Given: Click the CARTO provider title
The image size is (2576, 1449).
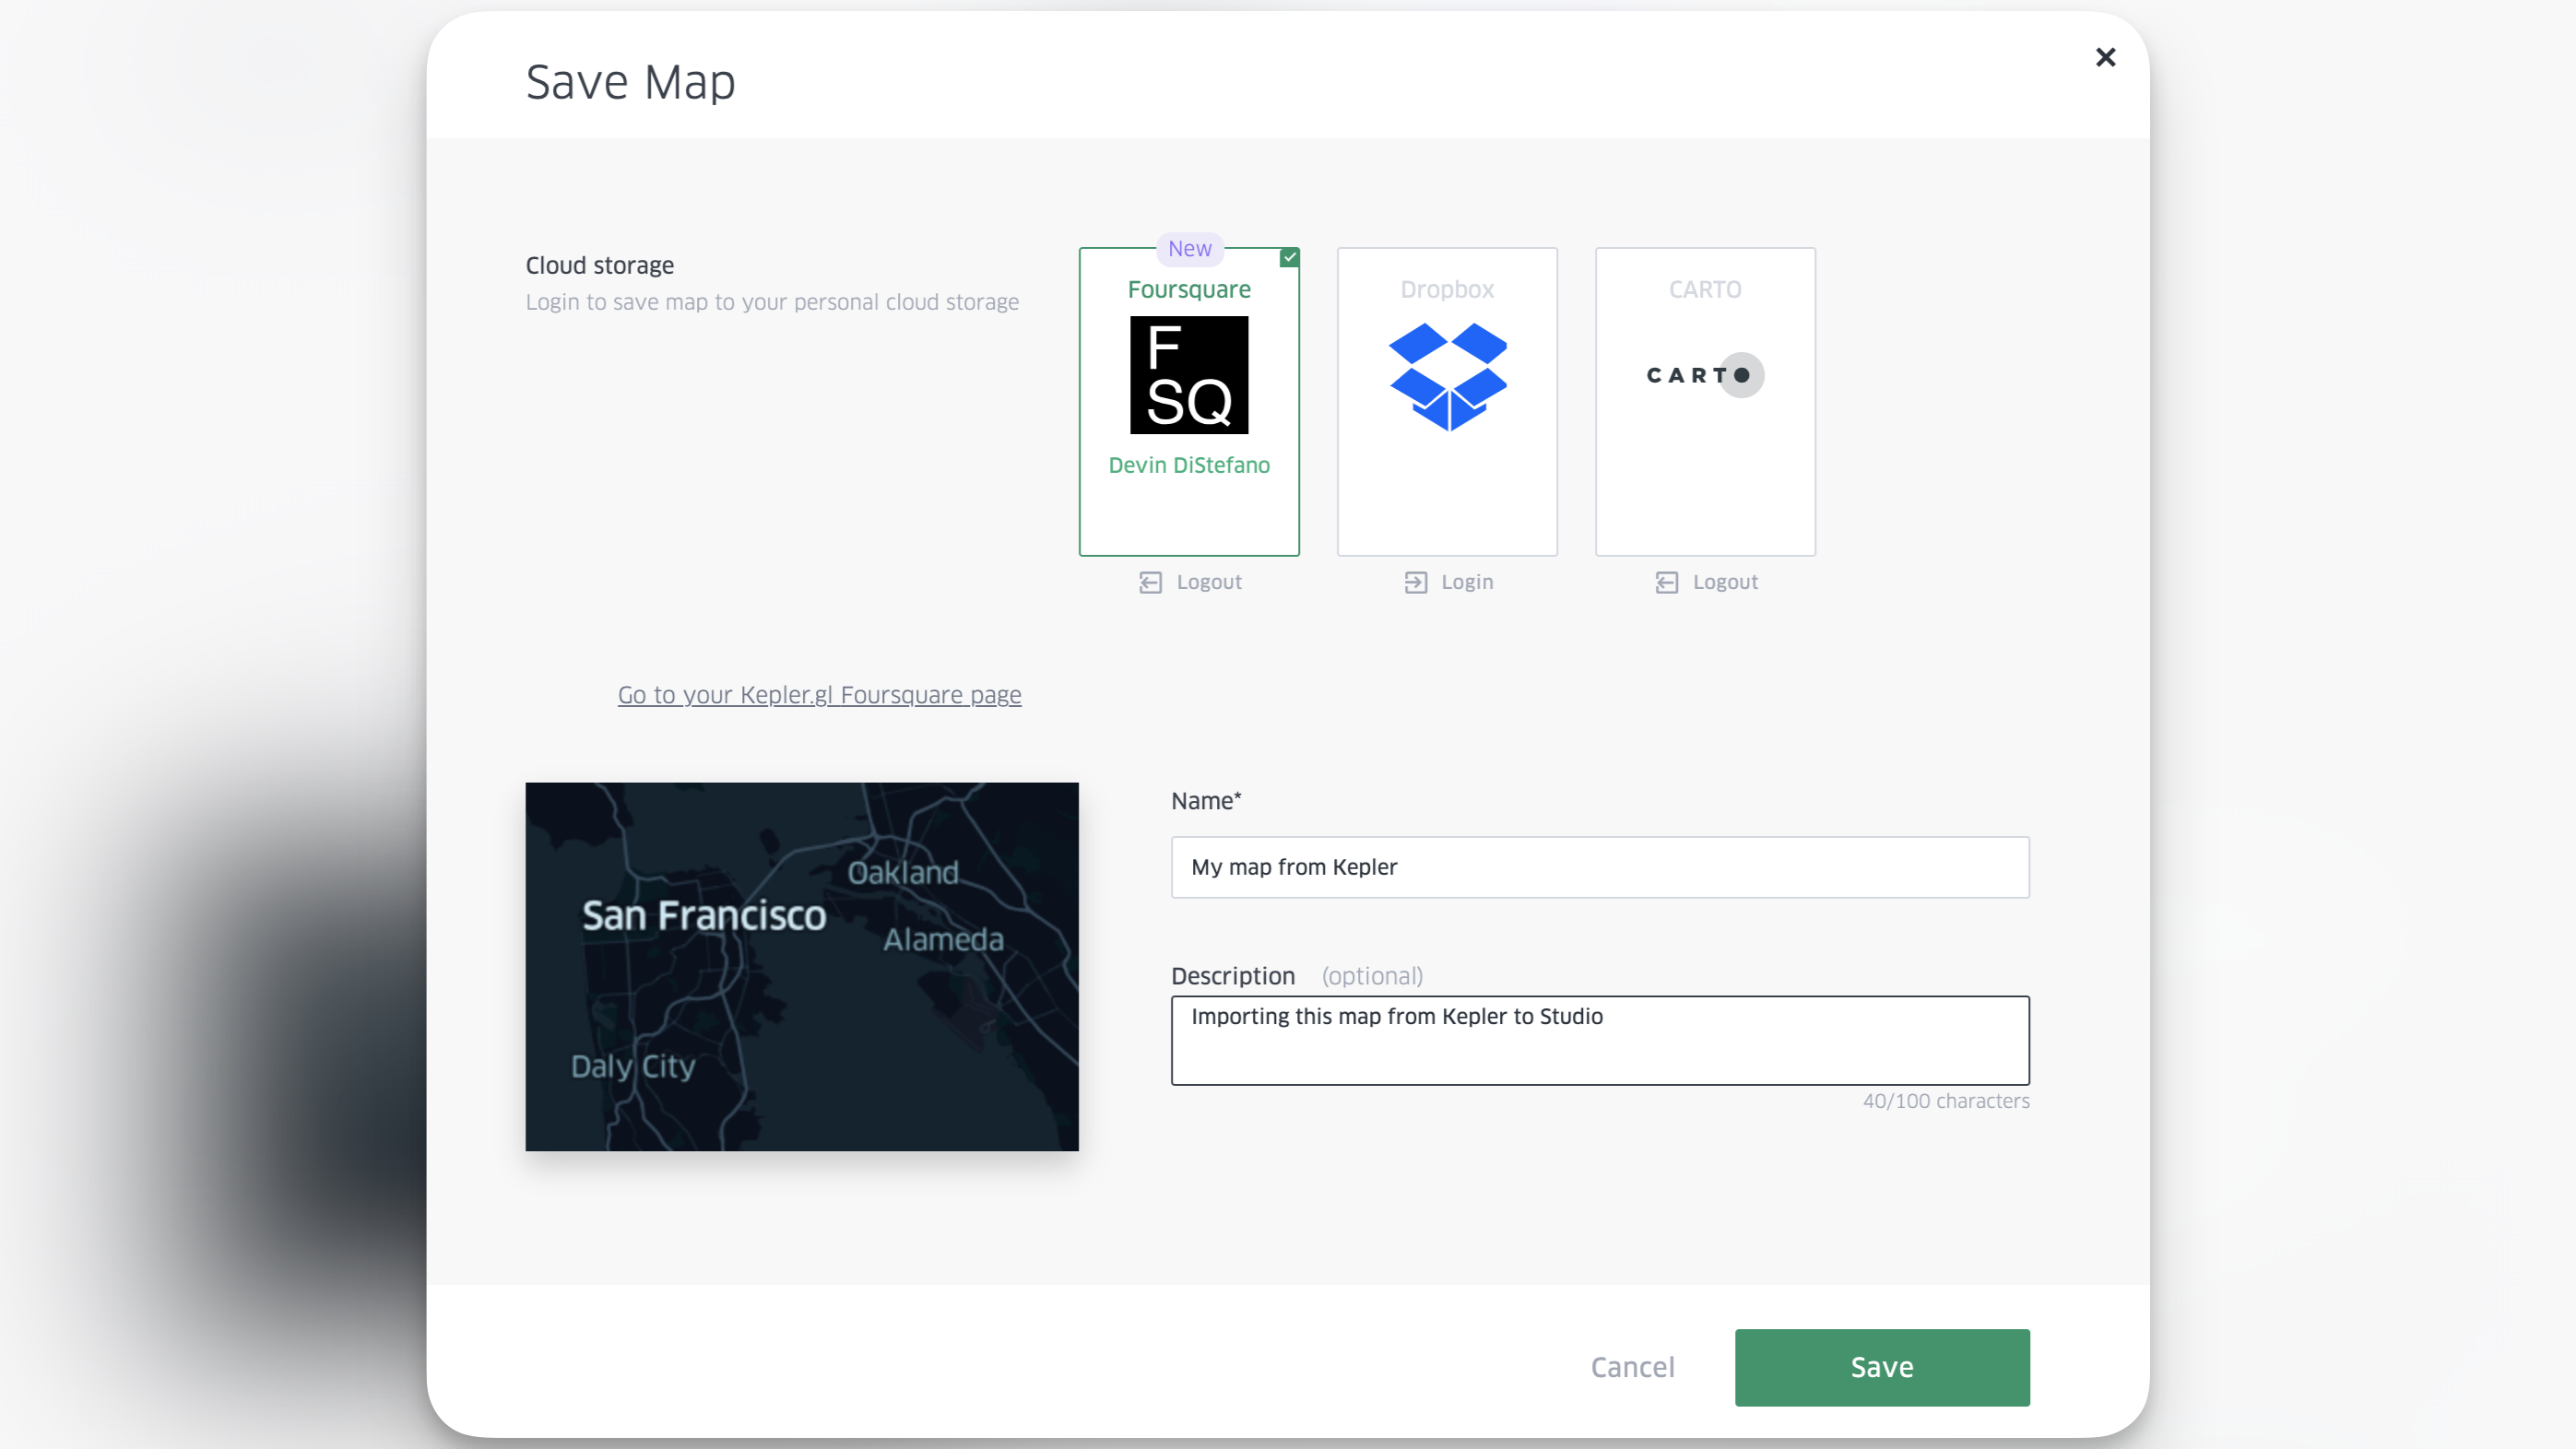Looking at the screenshot, I should point(1705,289).
